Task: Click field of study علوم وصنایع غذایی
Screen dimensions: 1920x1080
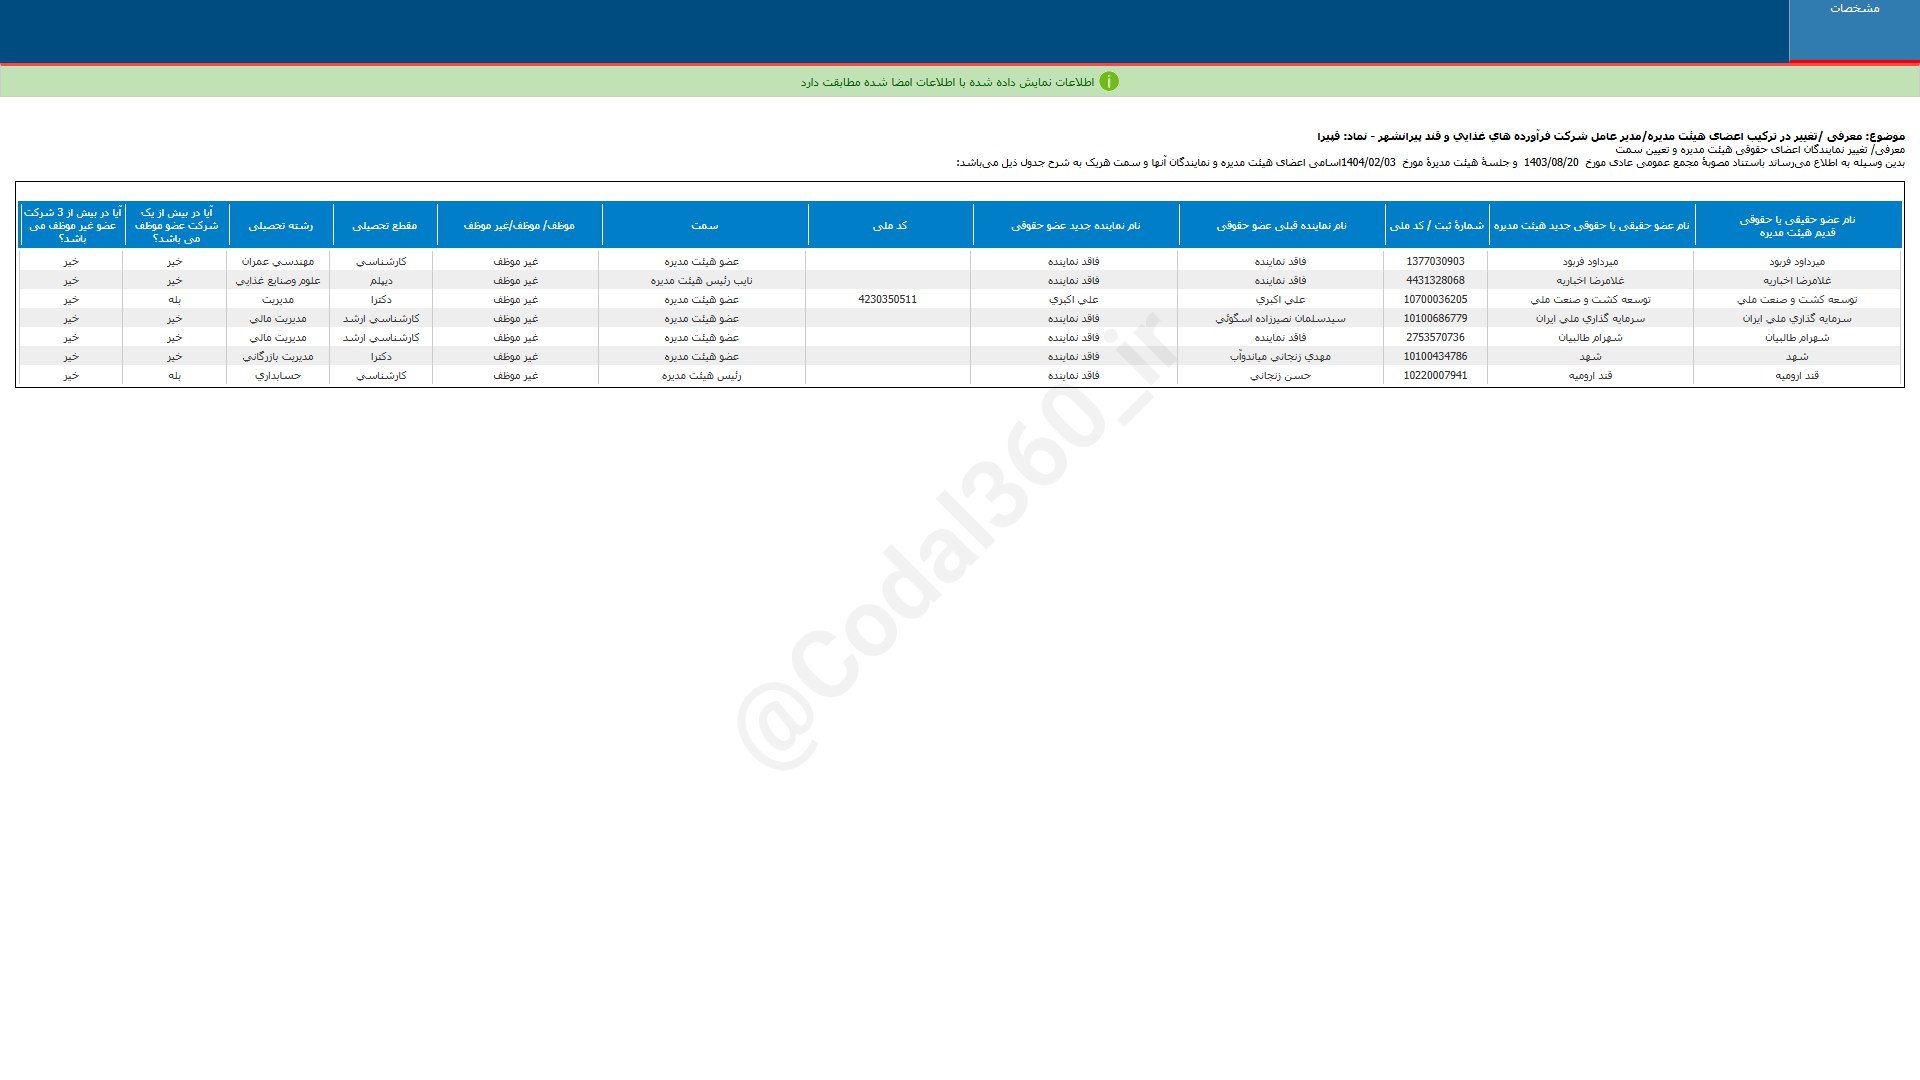Action: (x=277, y=281)
